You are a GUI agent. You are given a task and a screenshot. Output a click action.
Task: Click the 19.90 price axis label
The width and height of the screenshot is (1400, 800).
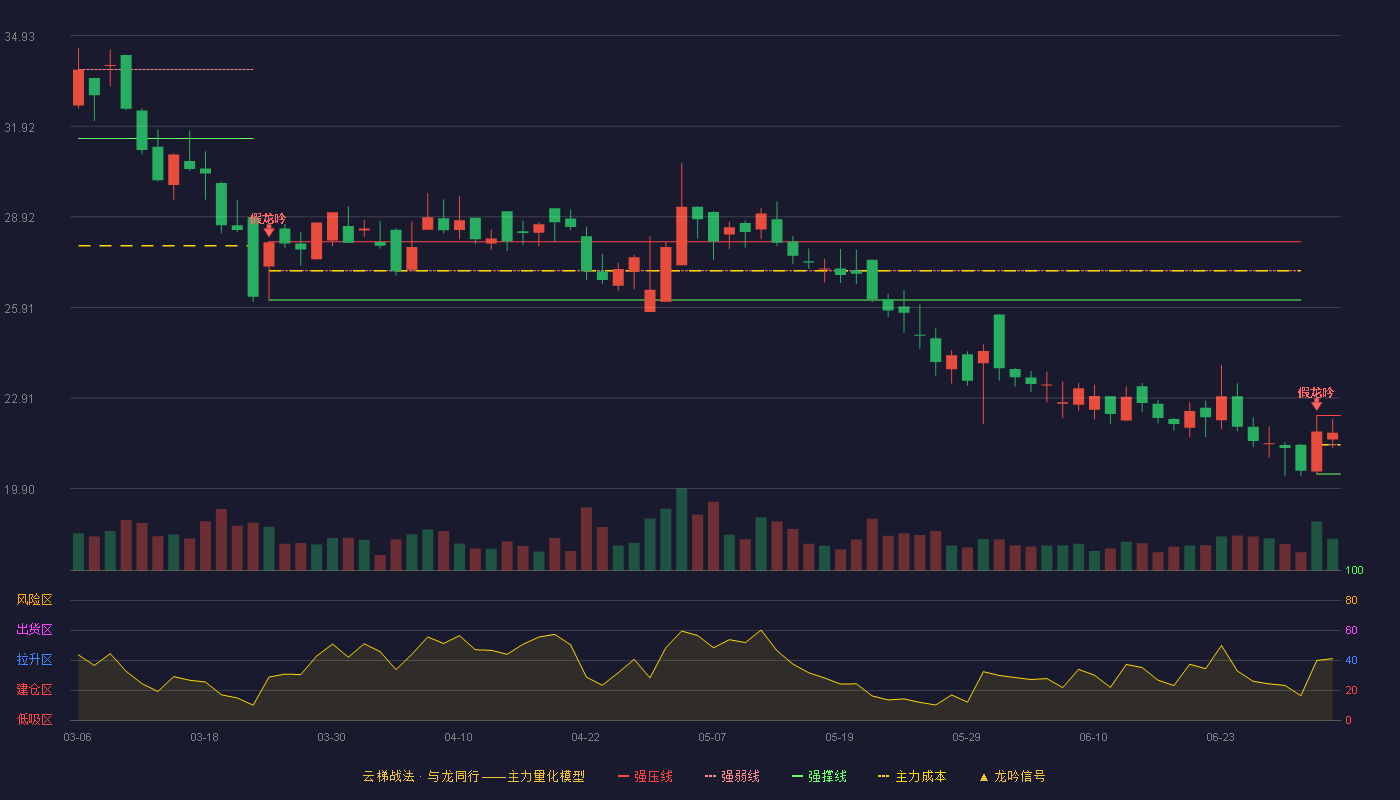click(19, 489)
